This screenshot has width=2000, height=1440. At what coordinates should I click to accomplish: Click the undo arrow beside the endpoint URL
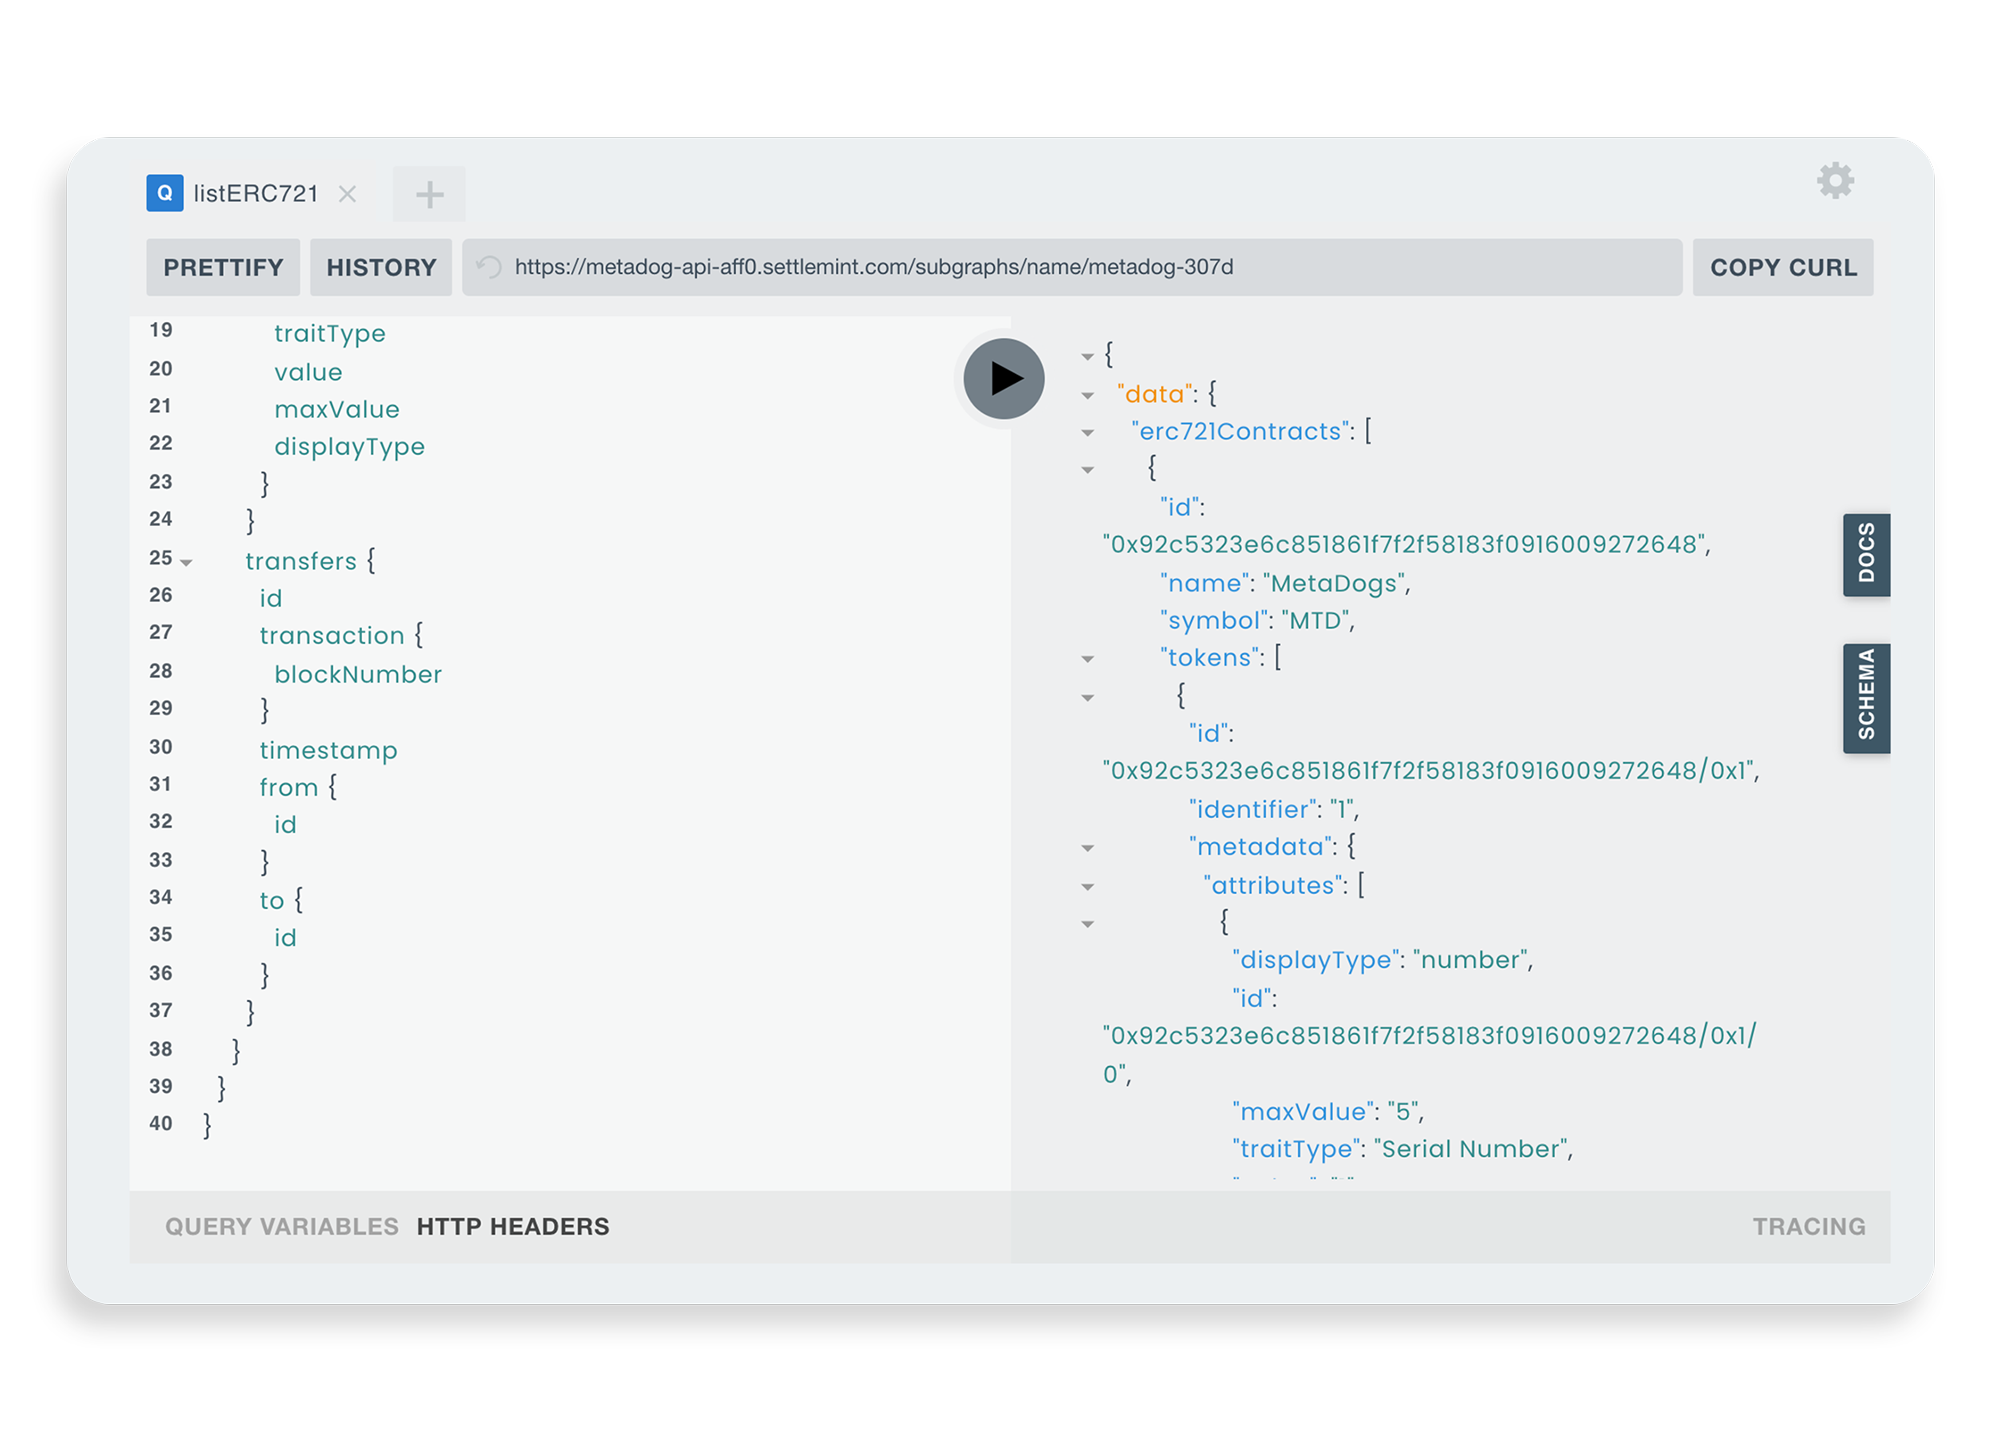[x=489, y=266]
